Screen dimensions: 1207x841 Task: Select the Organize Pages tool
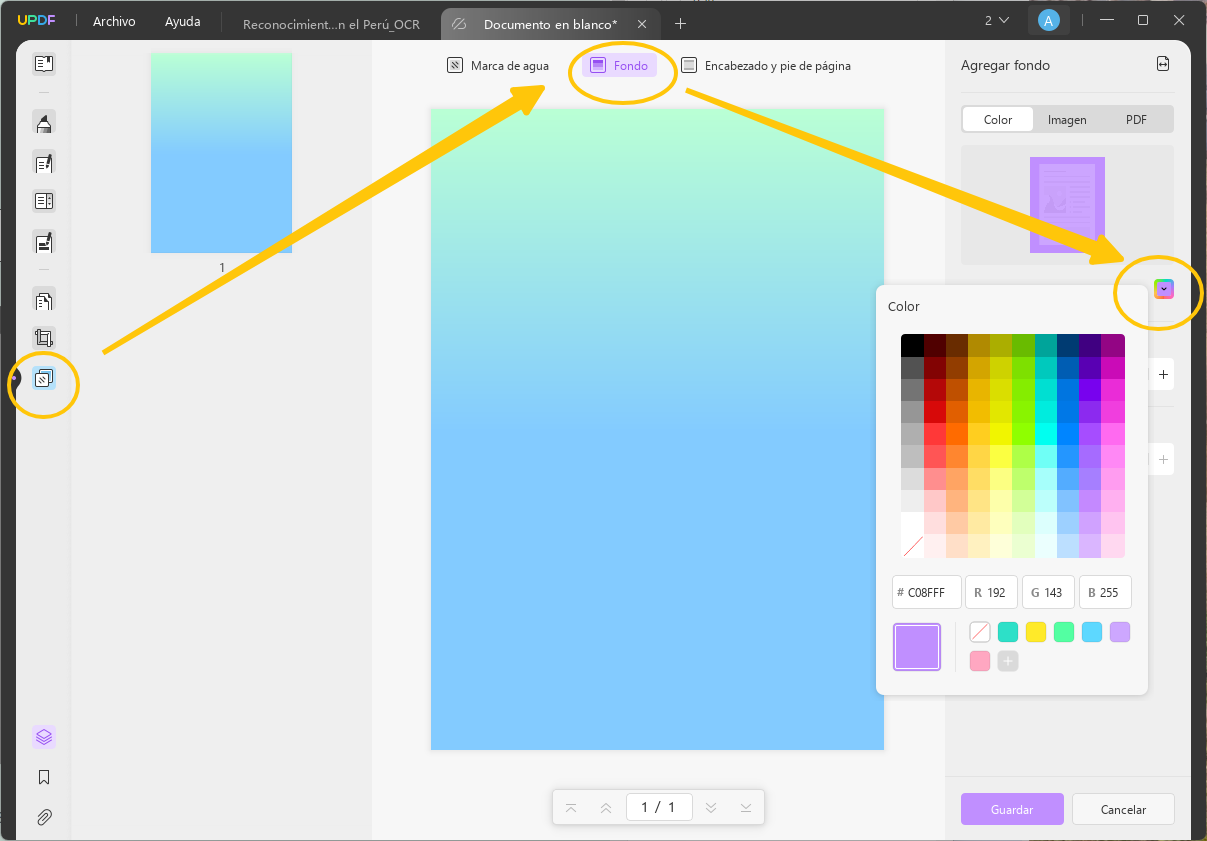click(x=43, y=300)
